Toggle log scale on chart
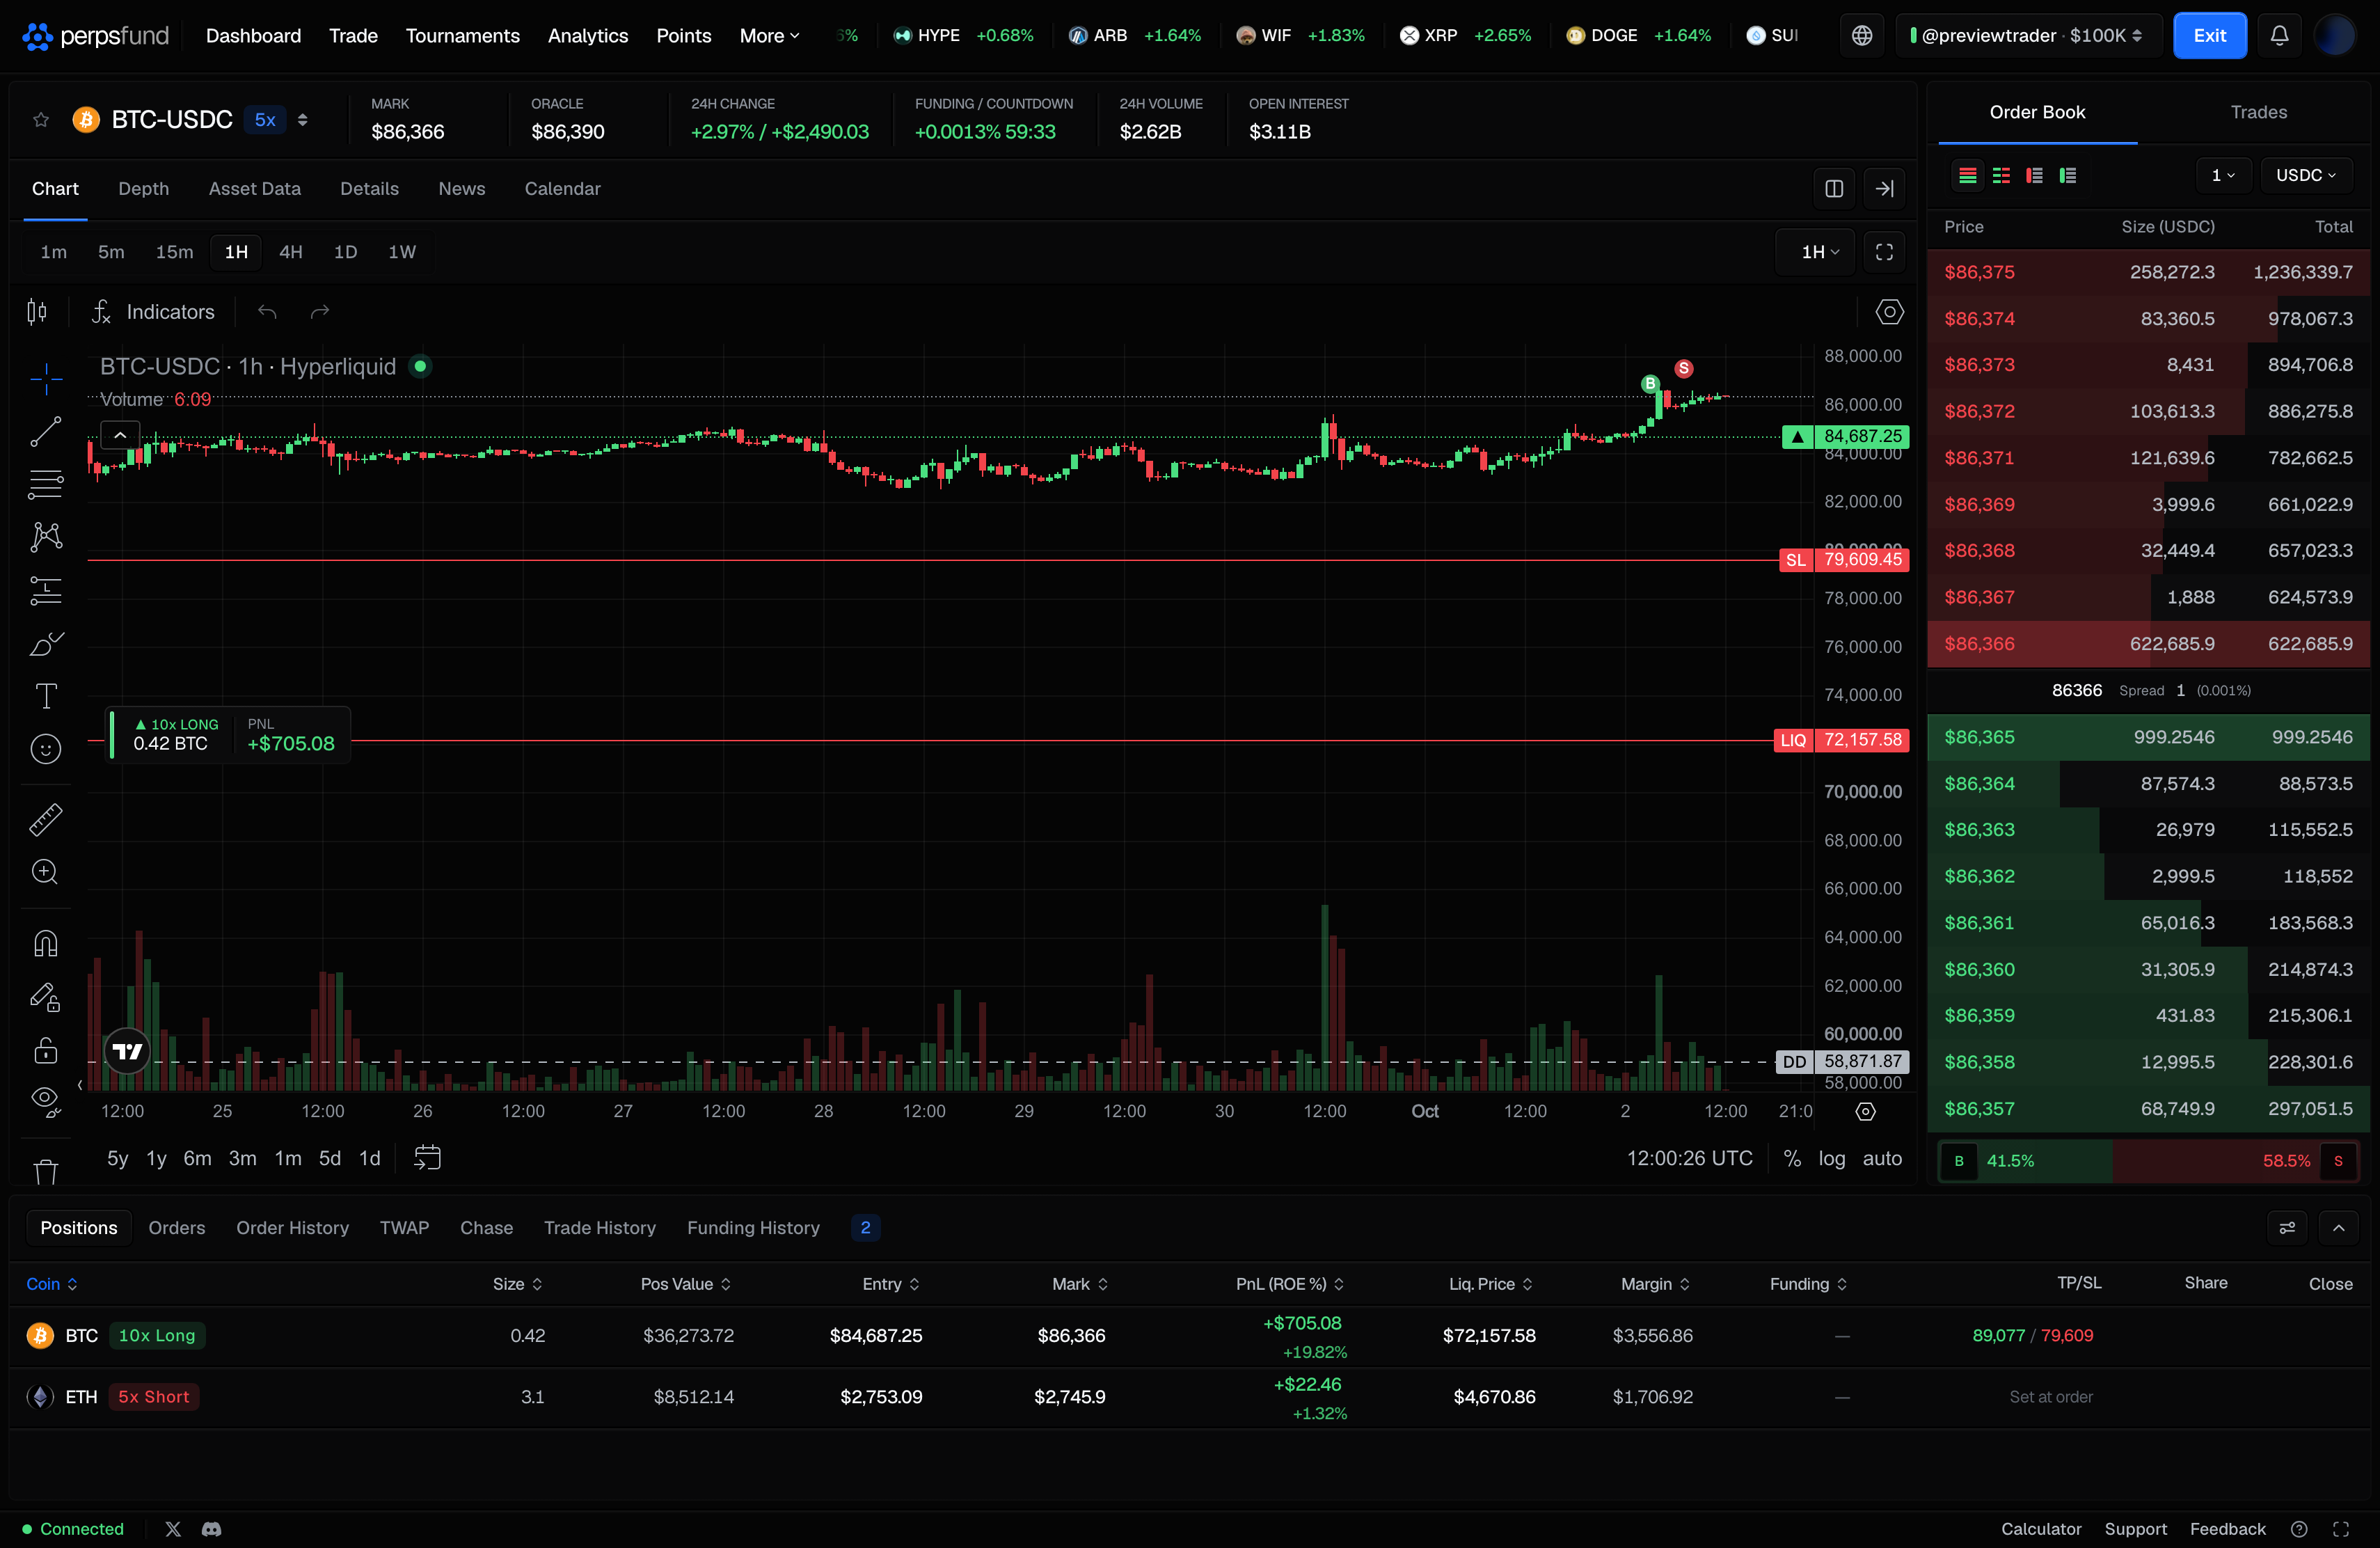The height and width of the screenshot is (1548, 2380). [1832, 1158]
